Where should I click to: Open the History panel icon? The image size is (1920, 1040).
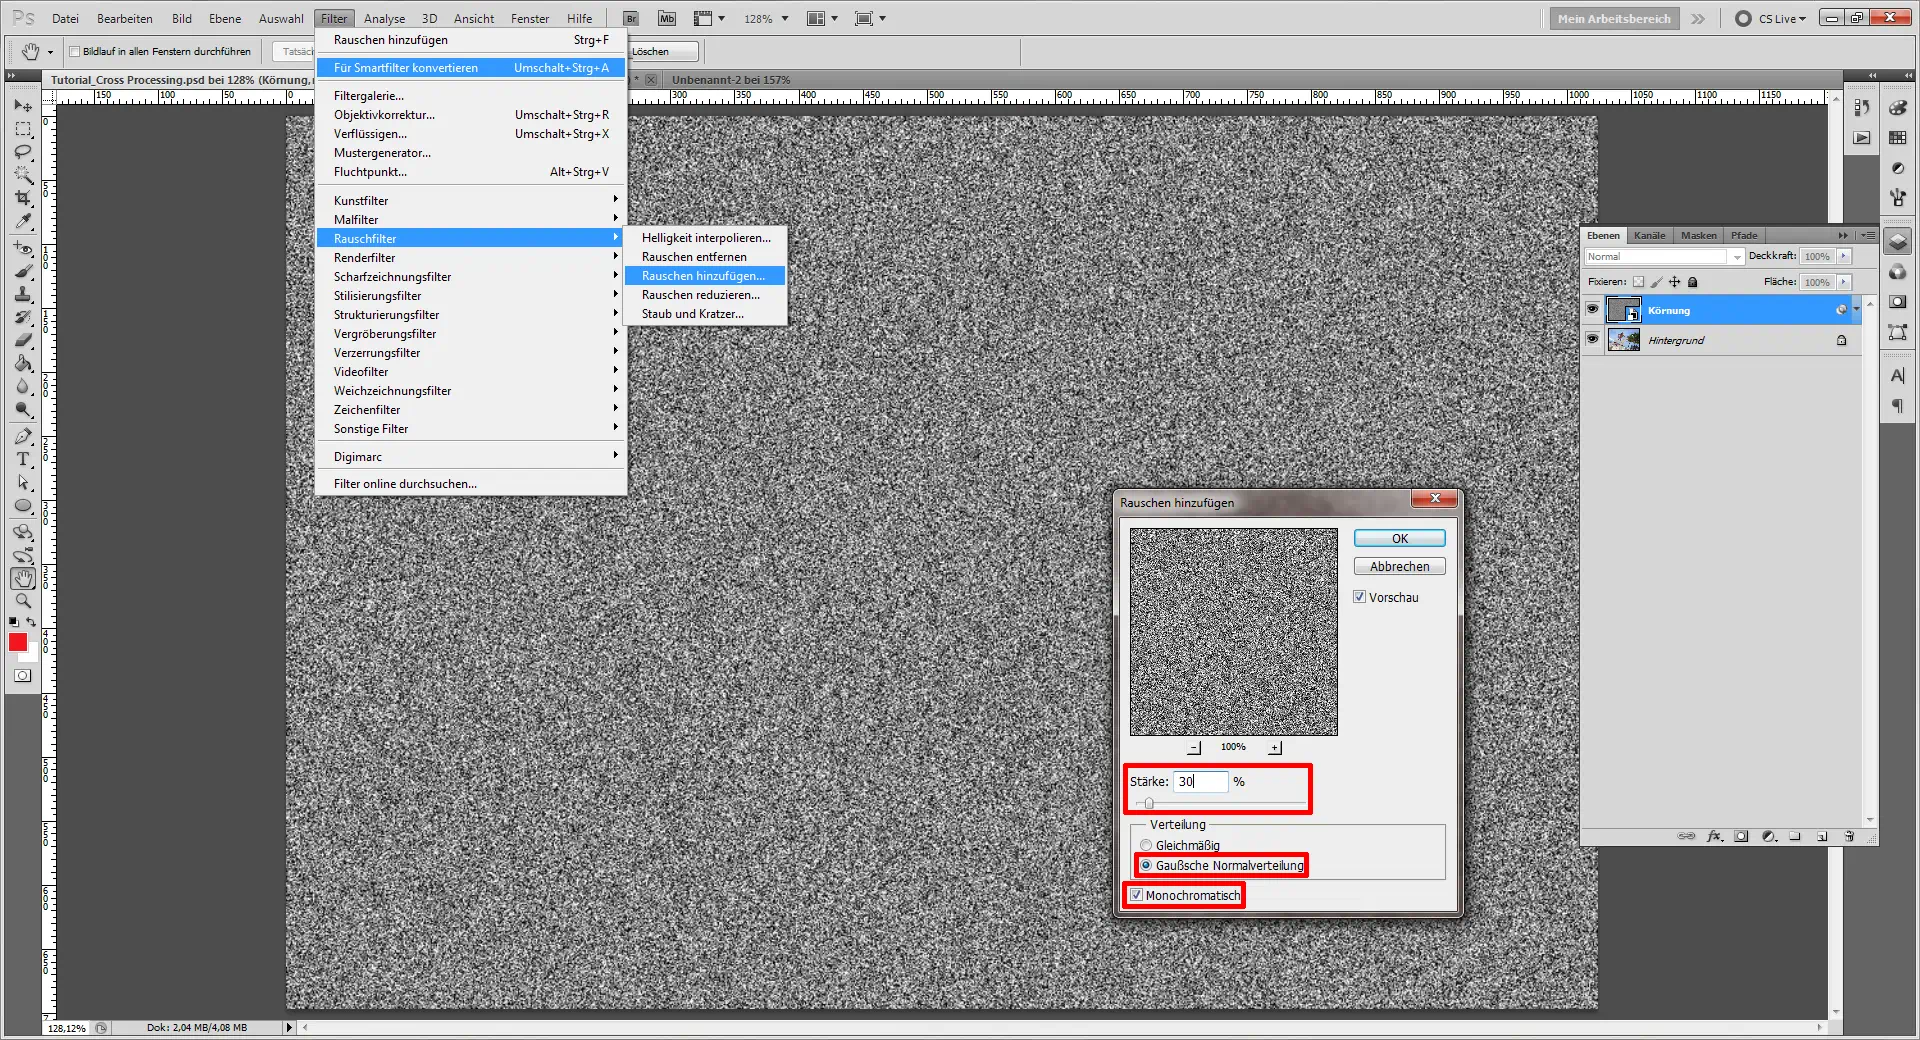pos(1862,108)
